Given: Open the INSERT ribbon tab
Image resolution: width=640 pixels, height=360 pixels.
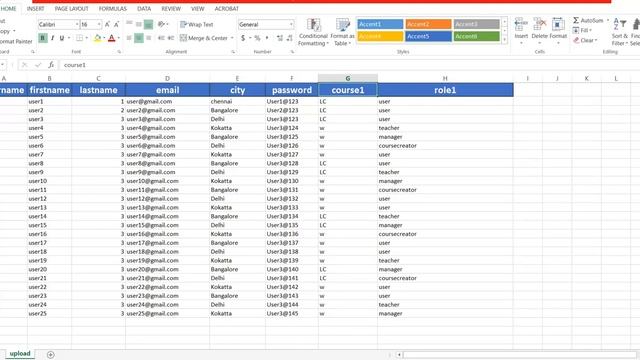Looking at the screenshot, I should [x=36, y=9].
